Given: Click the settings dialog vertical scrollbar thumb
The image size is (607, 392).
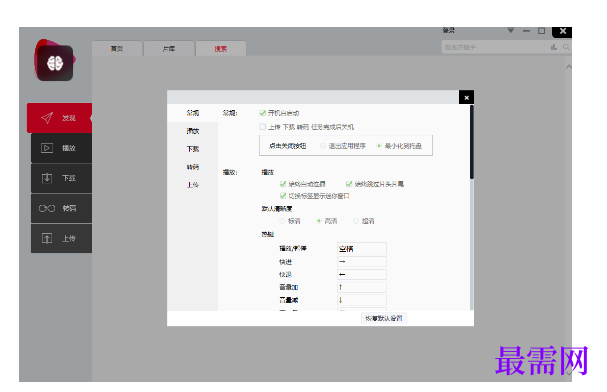Looking at the screenshot, I should 472,142.
